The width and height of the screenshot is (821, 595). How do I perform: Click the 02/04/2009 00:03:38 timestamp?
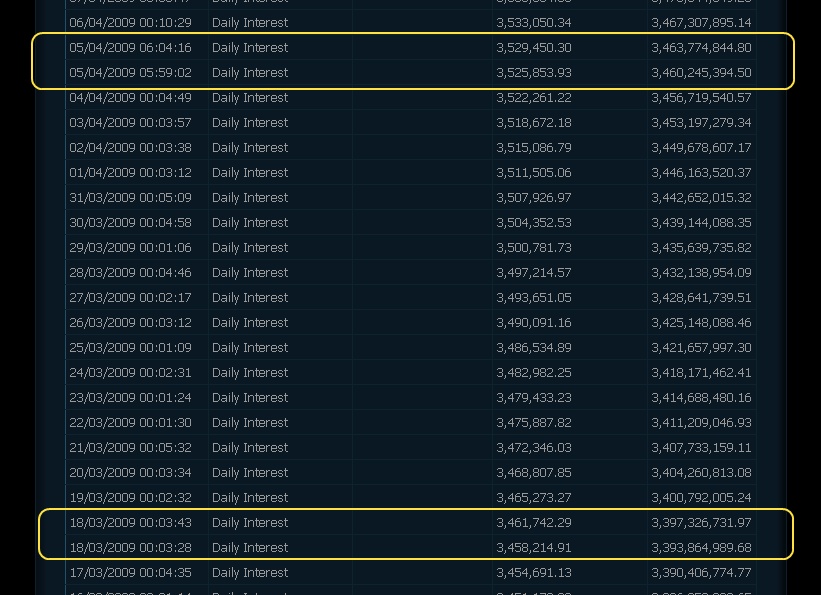tap(130, 148)
